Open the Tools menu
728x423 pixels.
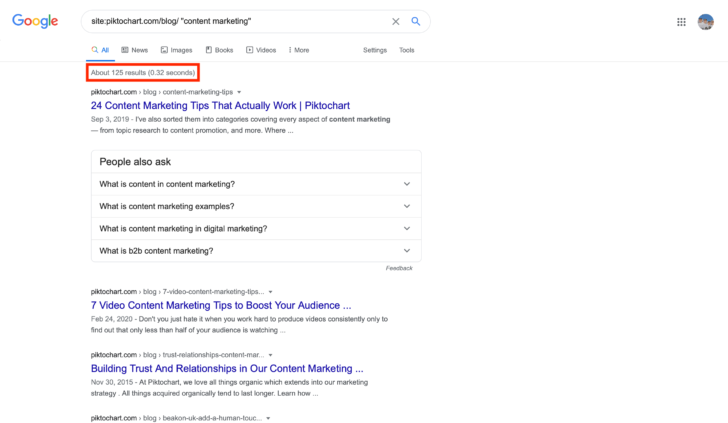(x=406, y=49)
